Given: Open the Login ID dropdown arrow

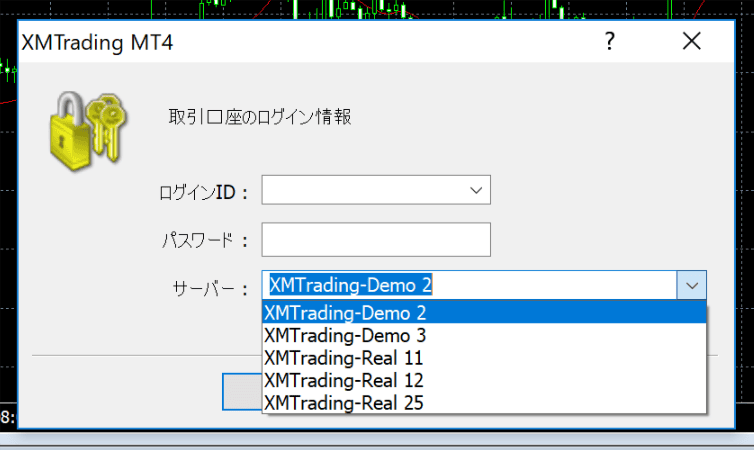Looking at the screenshot, I should click(476, 190).
